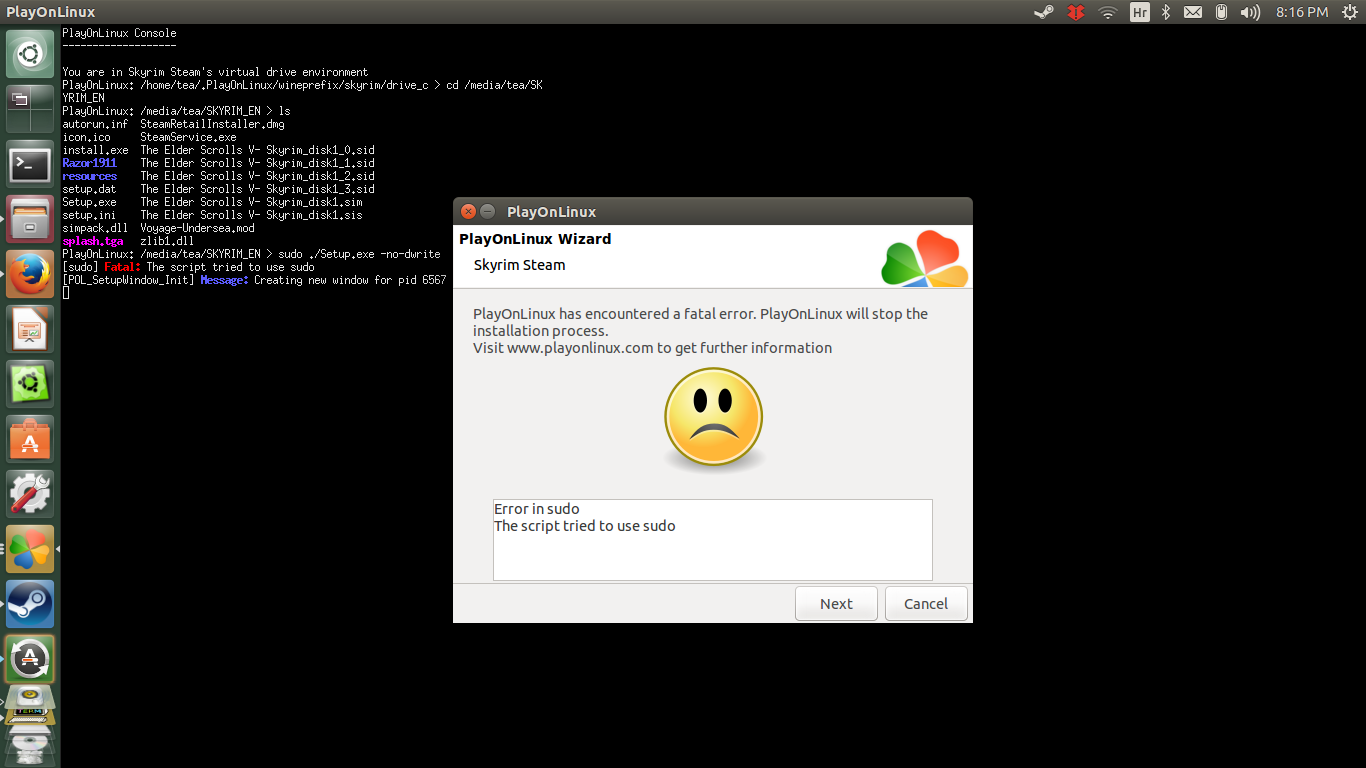Click 'SteamService.exe' in console listing

(188, 137)
